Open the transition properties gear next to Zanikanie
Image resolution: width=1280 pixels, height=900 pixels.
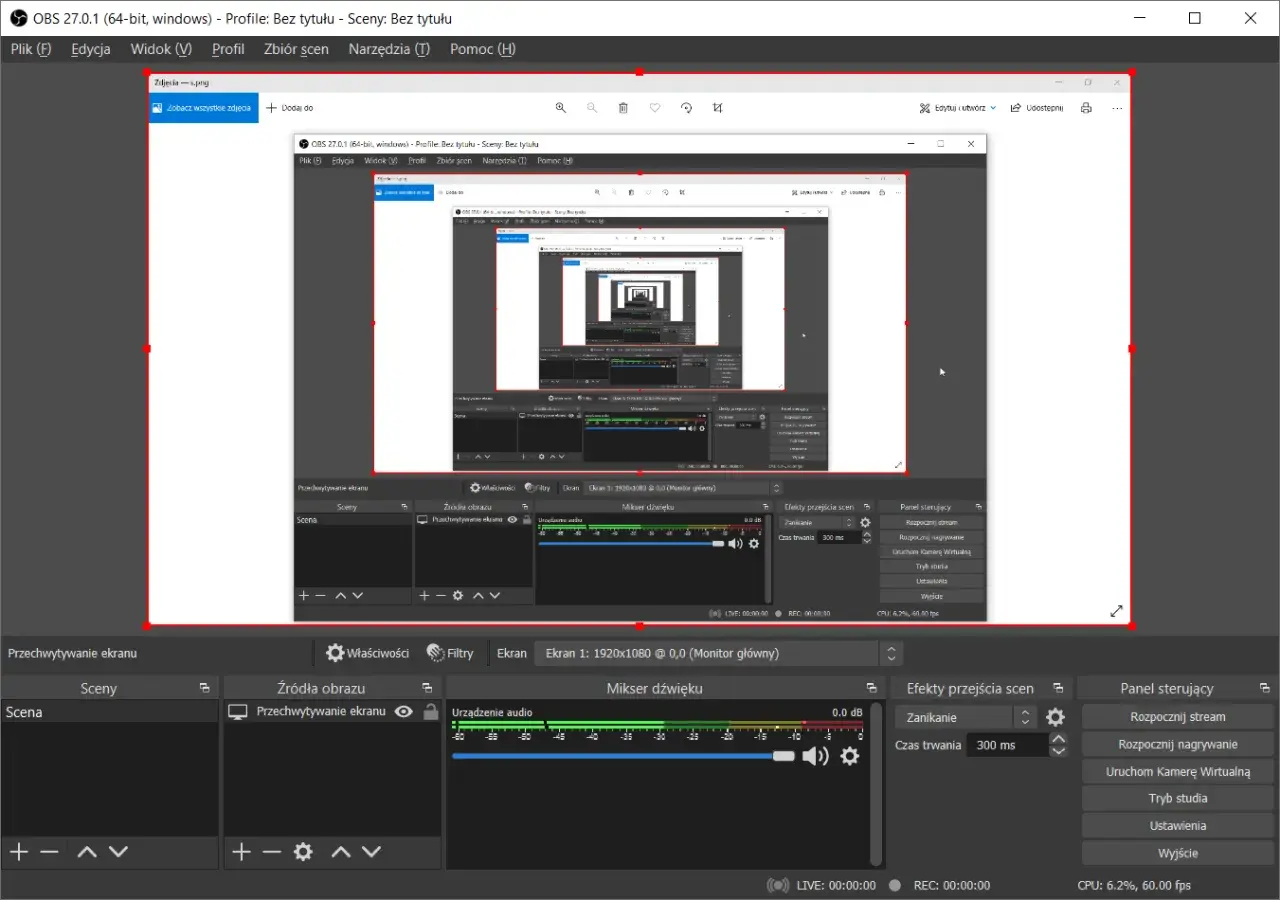(x=1055, y=717)
